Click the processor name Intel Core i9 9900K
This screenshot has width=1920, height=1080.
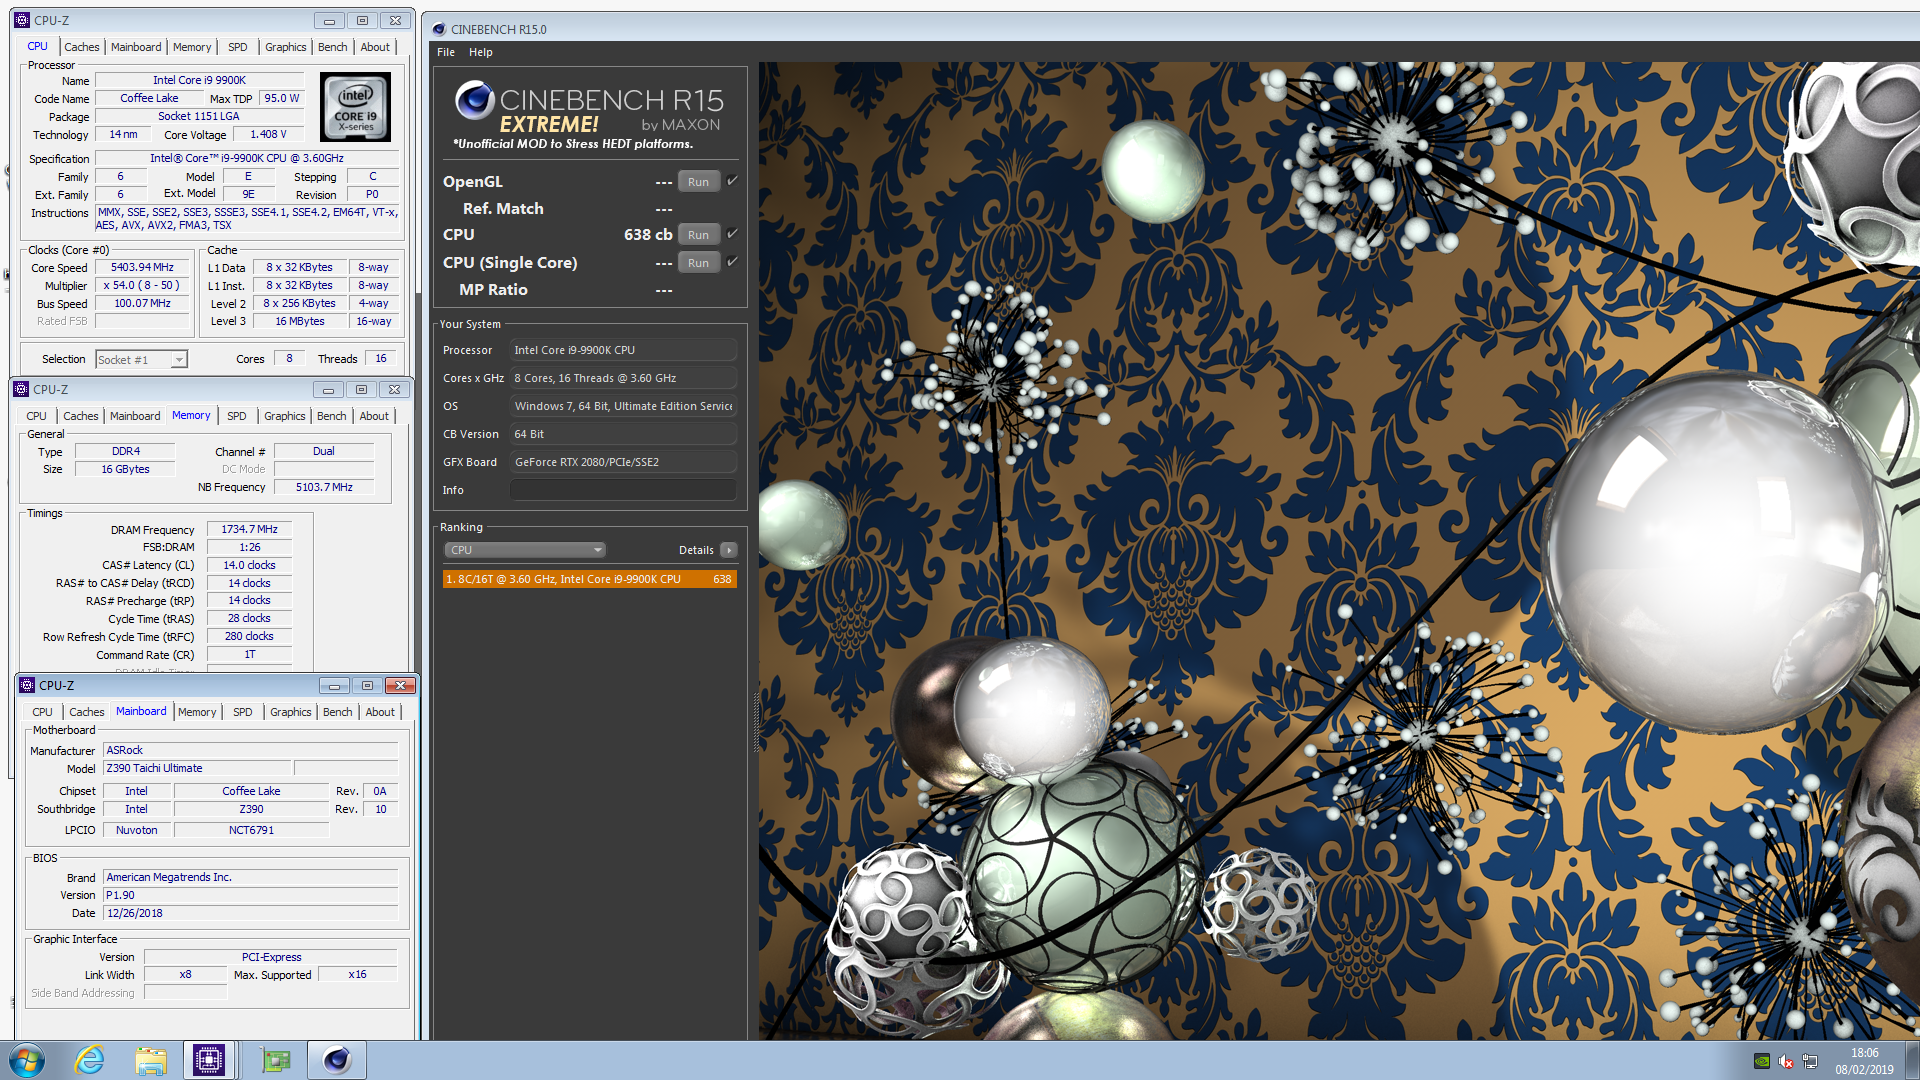pos(199,80)
